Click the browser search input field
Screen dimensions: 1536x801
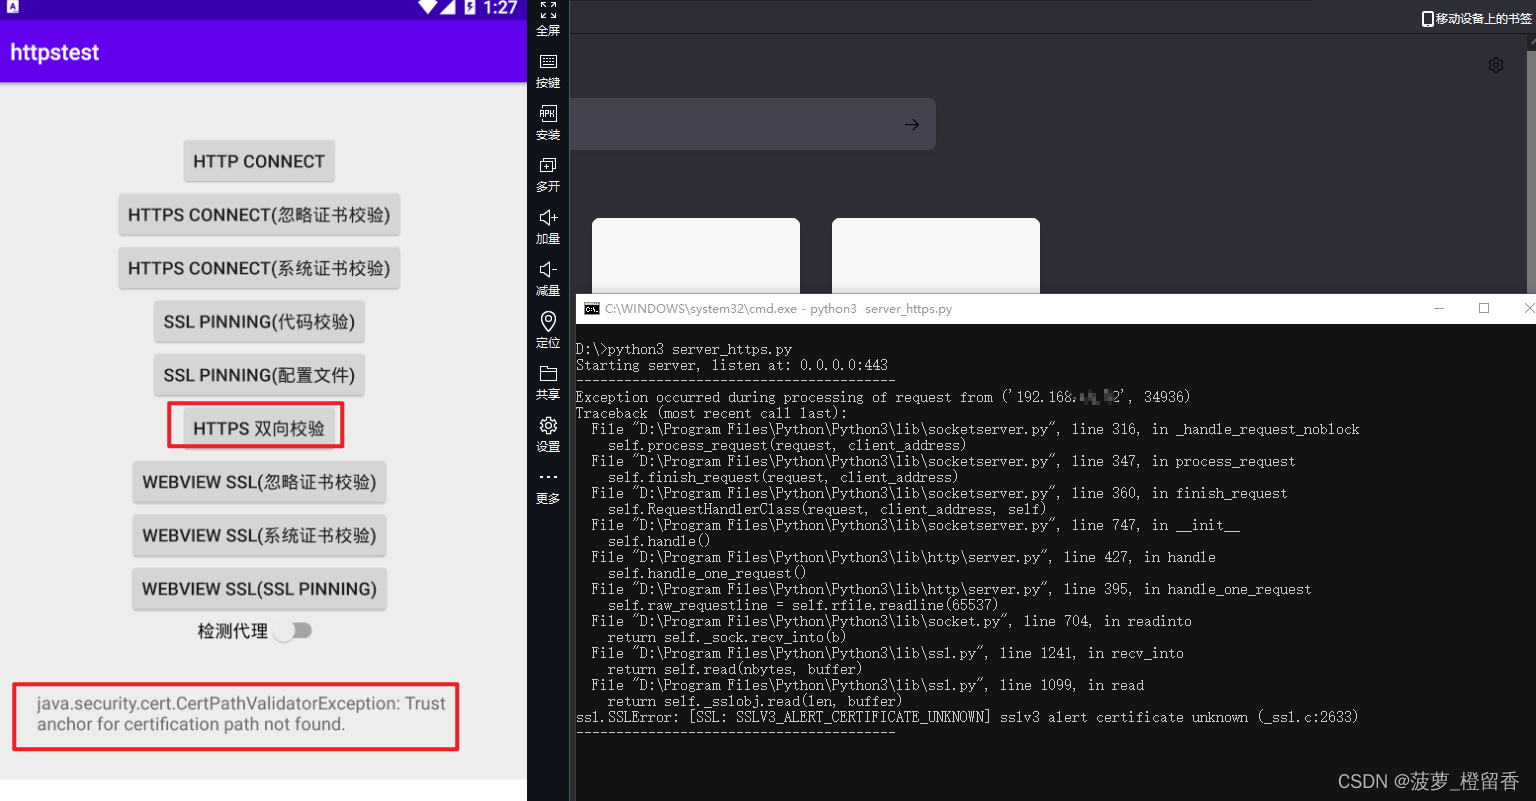(753, 124)
